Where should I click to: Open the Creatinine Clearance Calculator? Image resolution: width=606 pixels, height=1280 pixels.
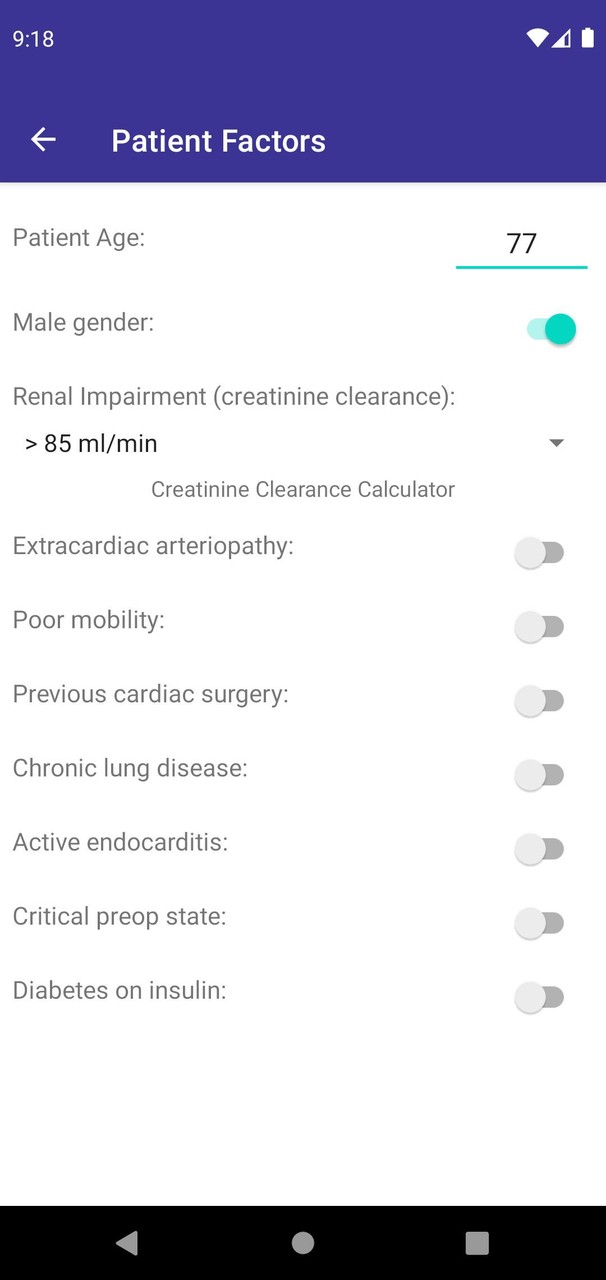(302, 489)
